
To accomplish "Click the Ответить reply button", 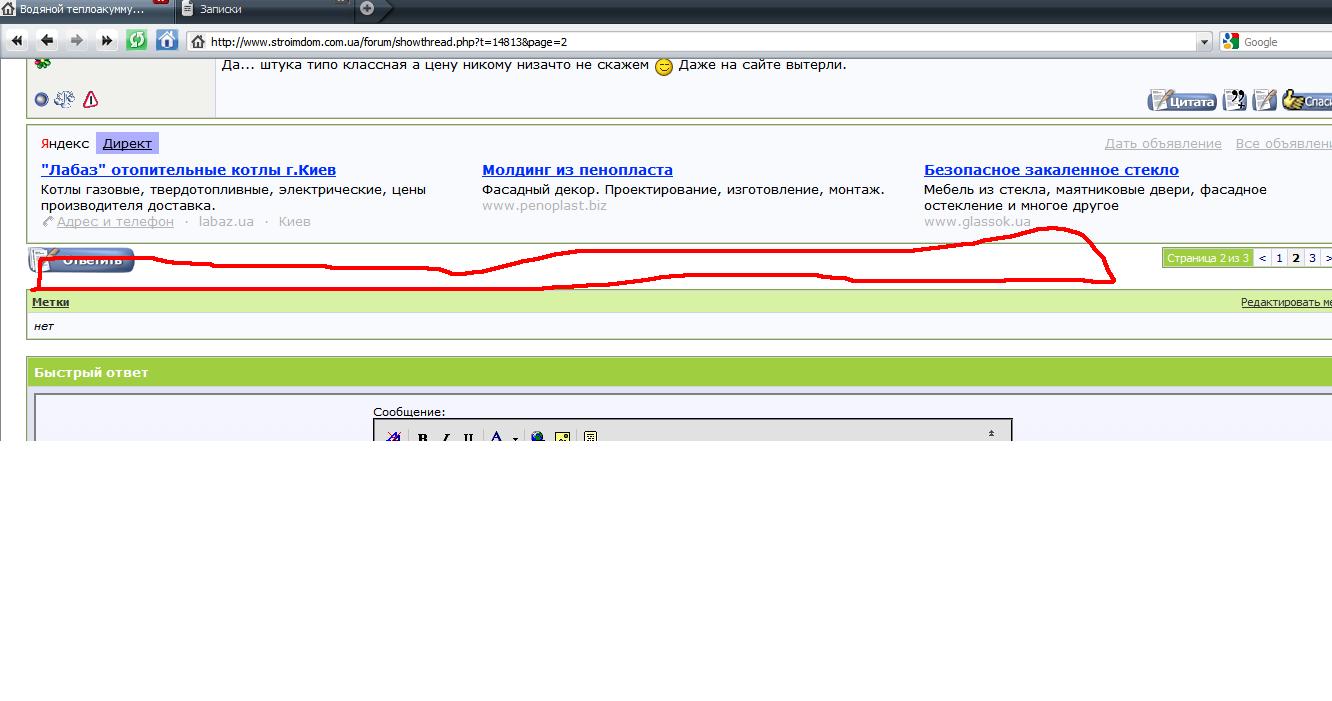I will tap(82, 260).
